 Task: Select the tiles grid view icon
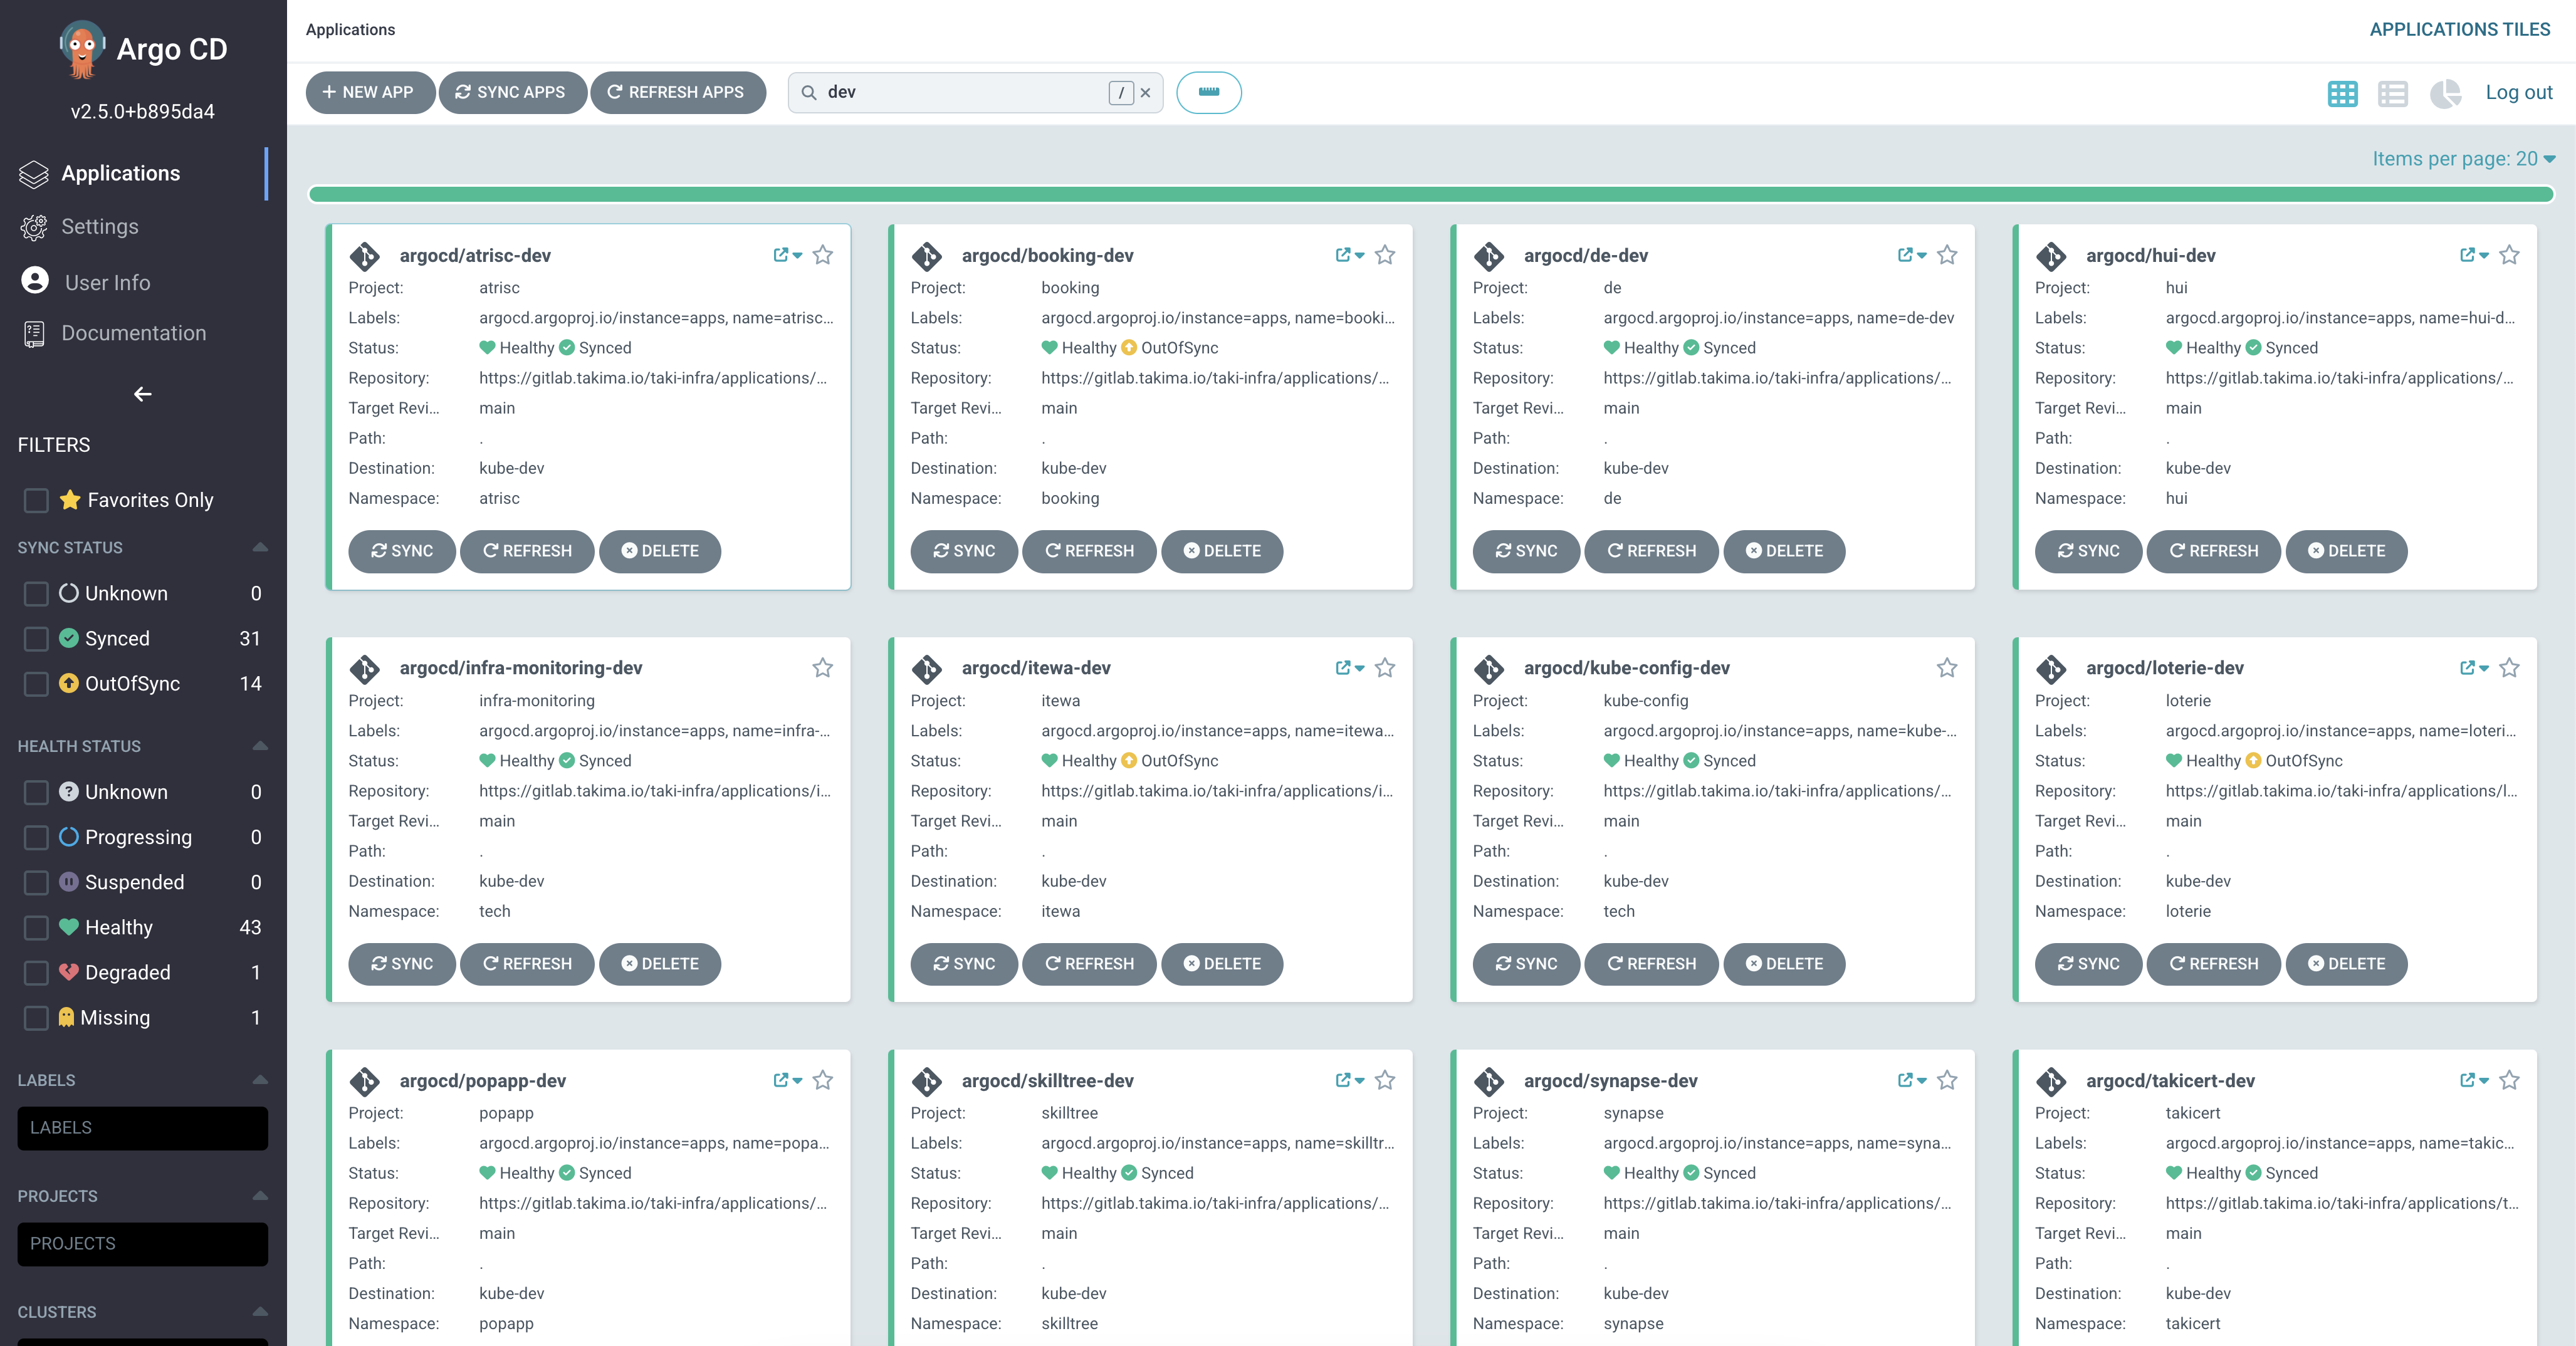tap(2342, 93)
